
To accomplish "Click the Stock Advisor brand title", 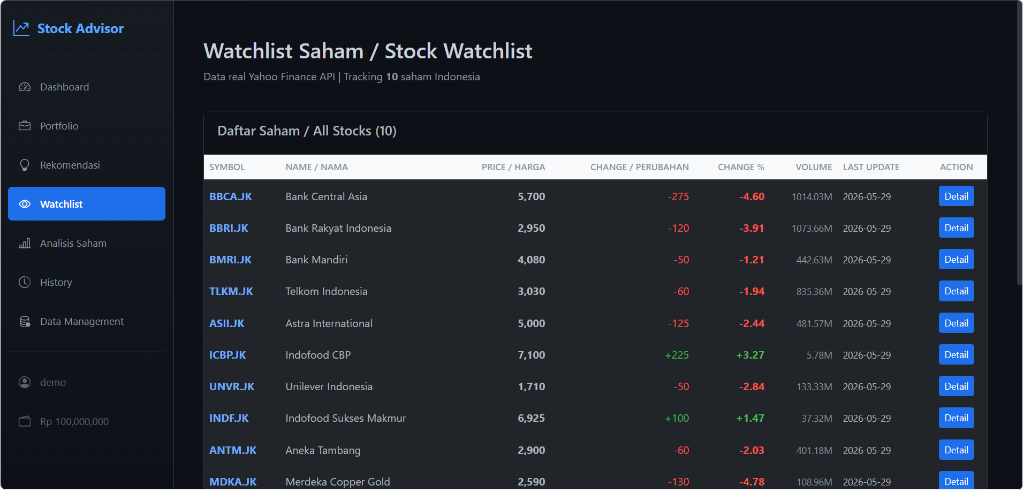I will [80, 28].
